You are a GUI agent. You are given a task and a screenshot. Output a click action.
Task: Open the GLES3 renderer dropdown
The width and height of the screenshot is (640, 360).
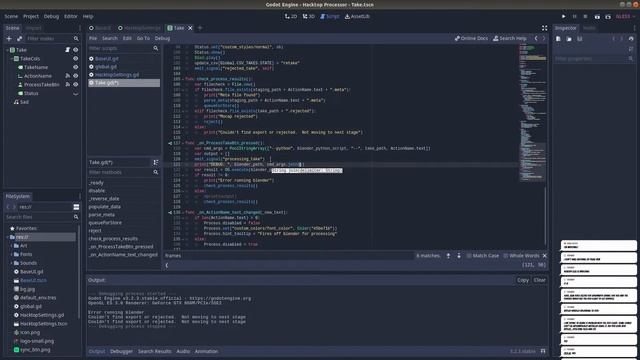pyautogui.click(x=625, y=16)
